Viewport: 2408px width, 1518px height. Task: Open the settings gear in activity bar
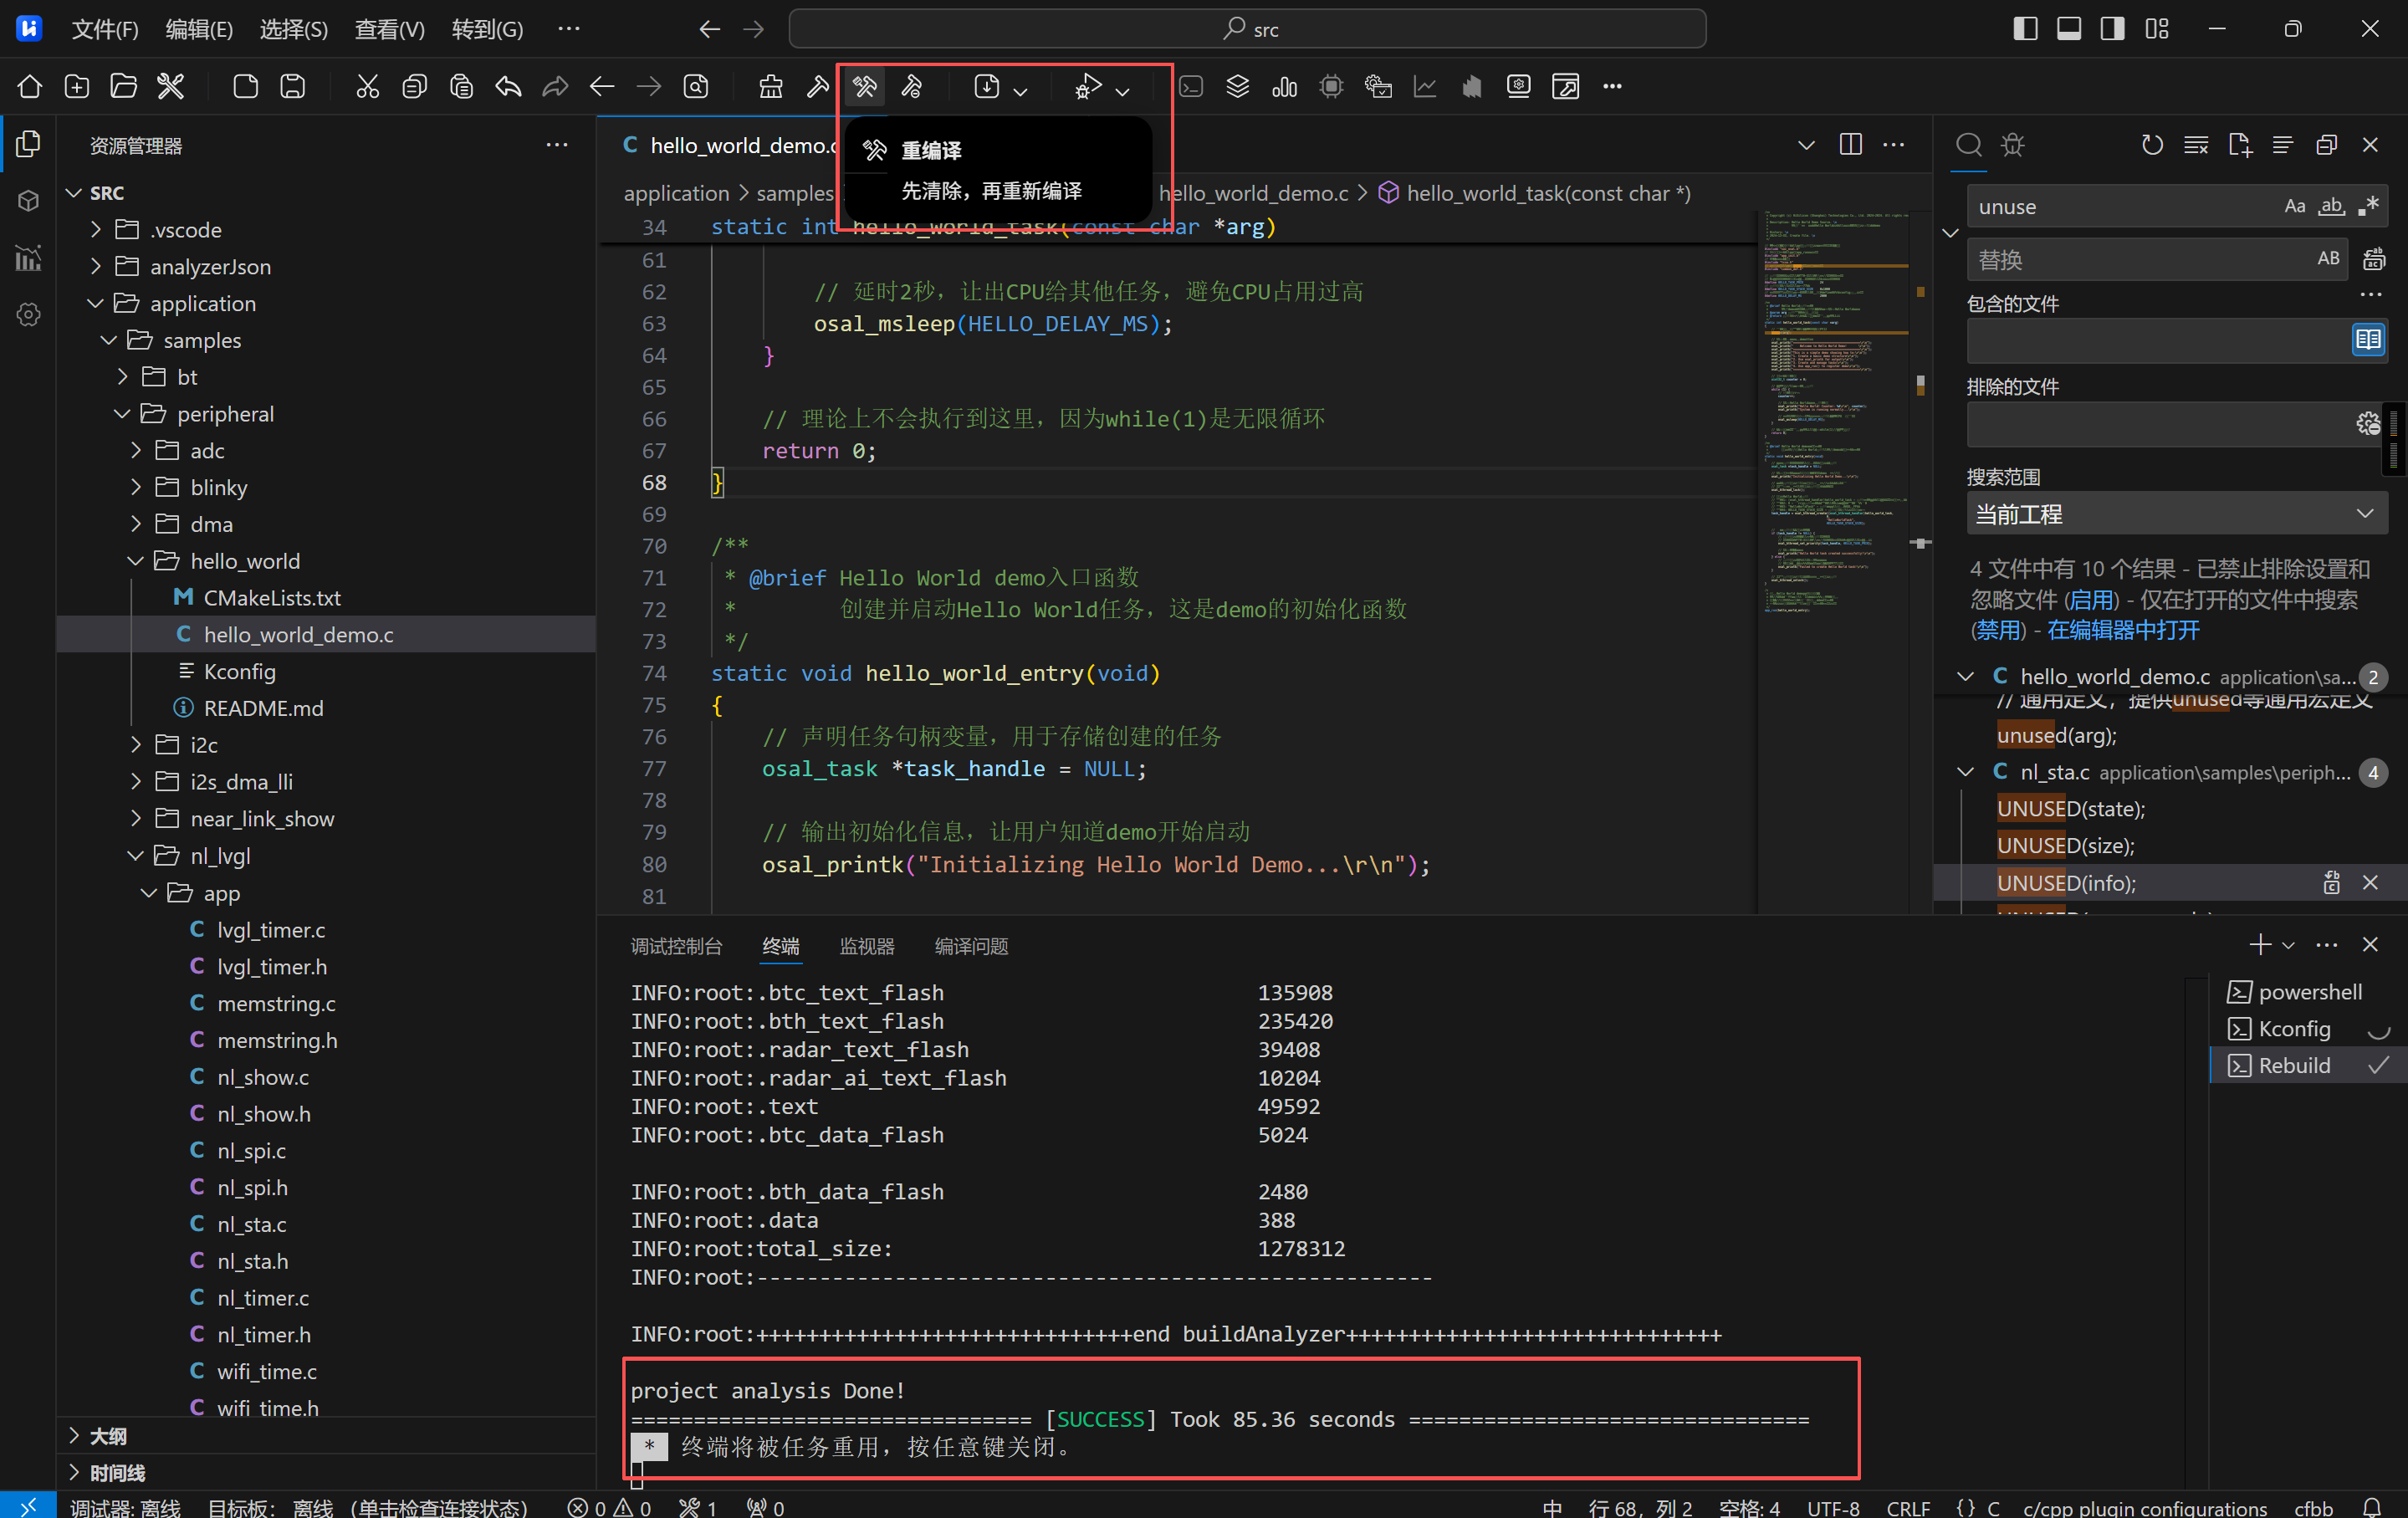[29, 315]
